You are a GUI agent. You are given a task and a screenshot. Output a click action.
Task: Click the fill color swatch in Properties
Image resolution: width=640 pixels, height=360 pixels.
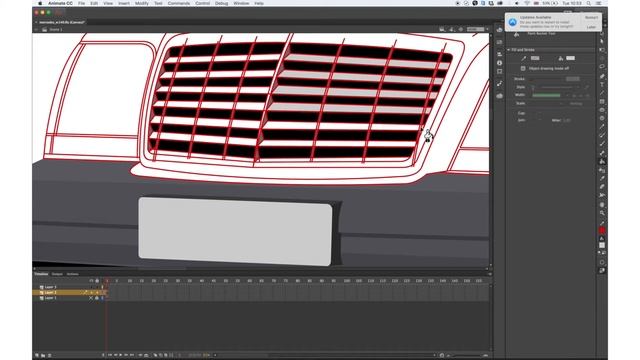pos(570,58)
